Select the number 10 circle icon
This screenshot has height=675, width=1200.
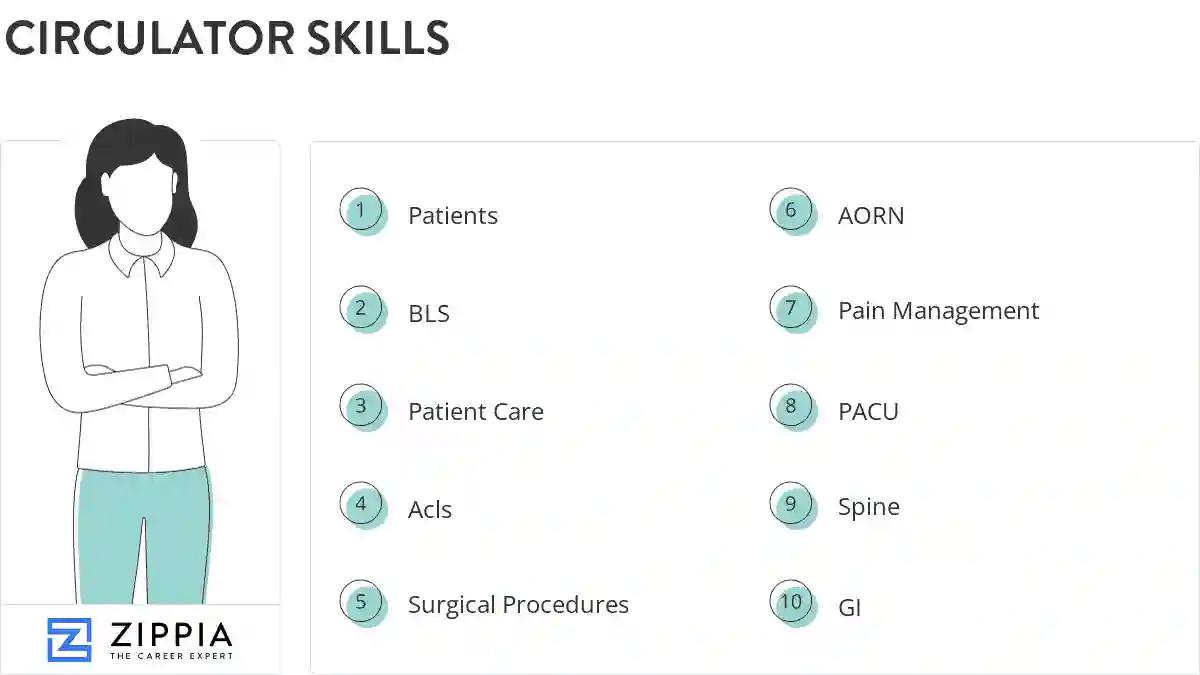(x=791, y=602)
